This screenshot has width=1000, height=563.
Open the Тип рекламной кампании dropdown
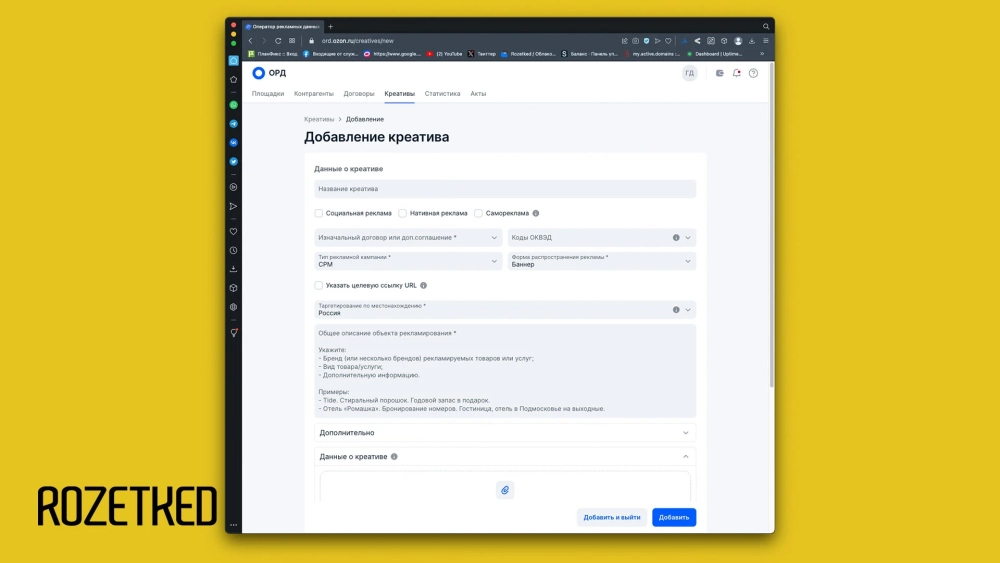405,261
